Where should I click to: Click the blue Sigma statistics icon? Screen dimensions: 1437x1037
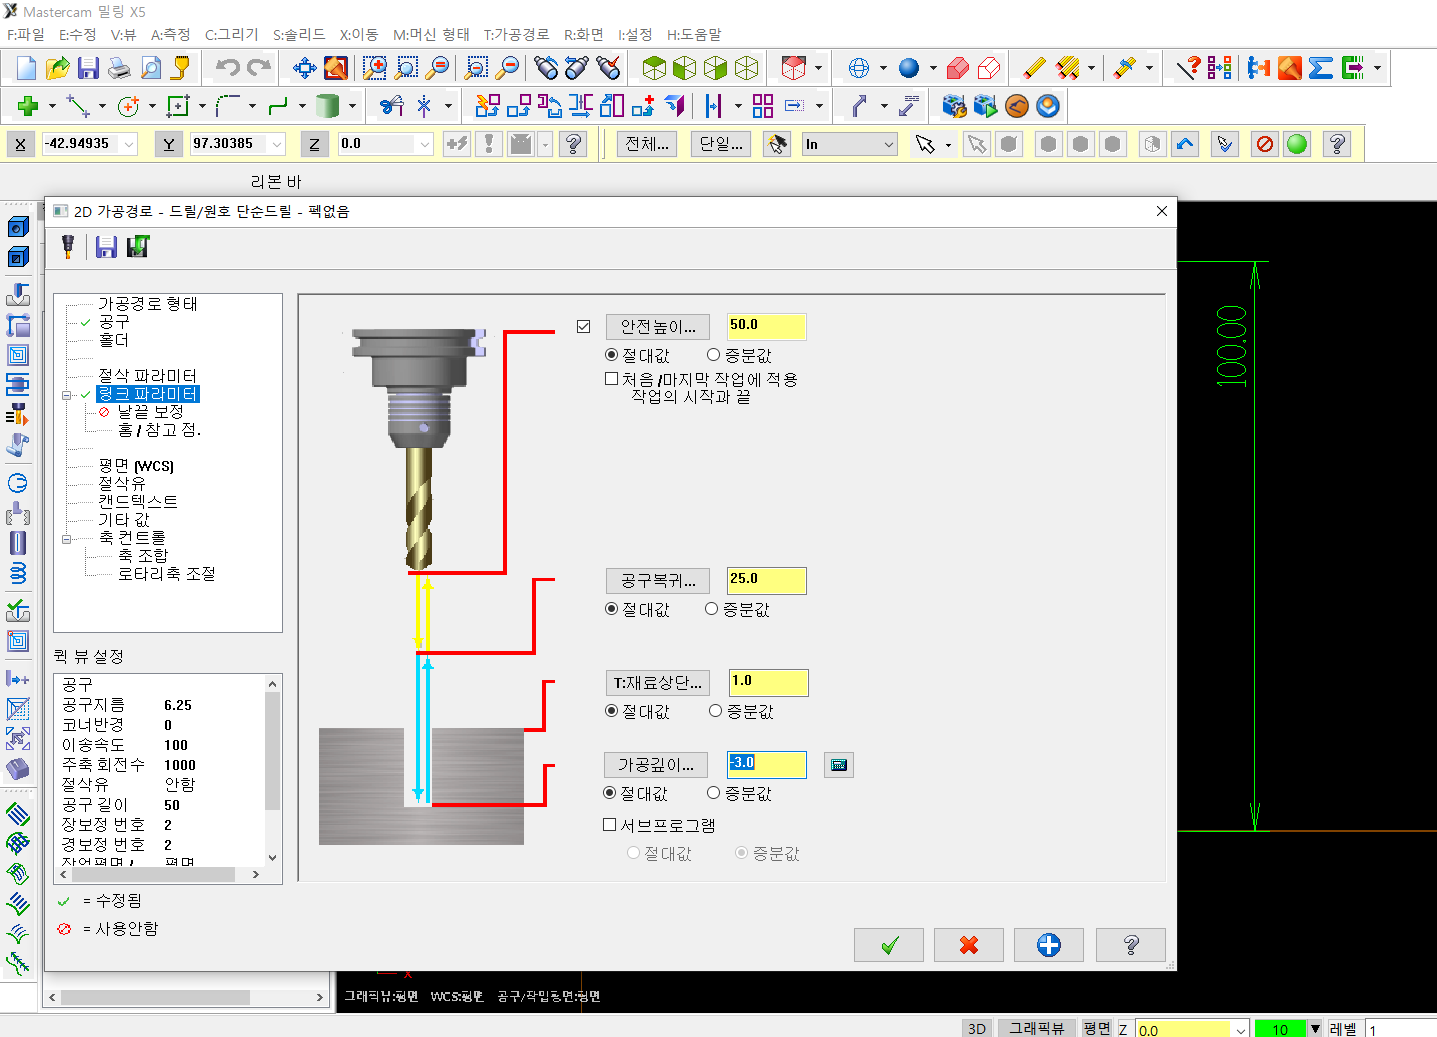(1321, 68)
